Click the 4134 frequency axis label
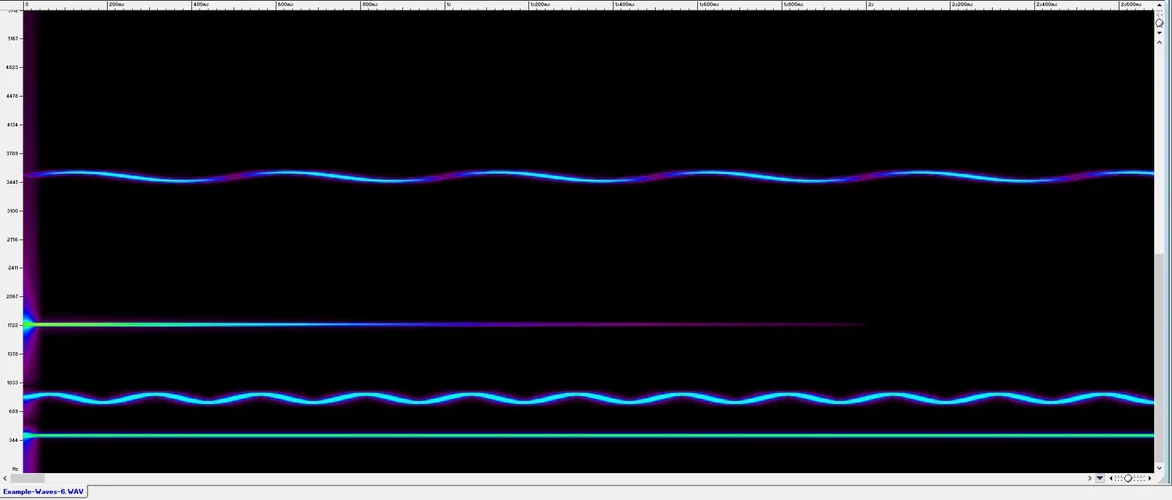The width and height of the screenshot is (1172, 500). pos(12,125)
